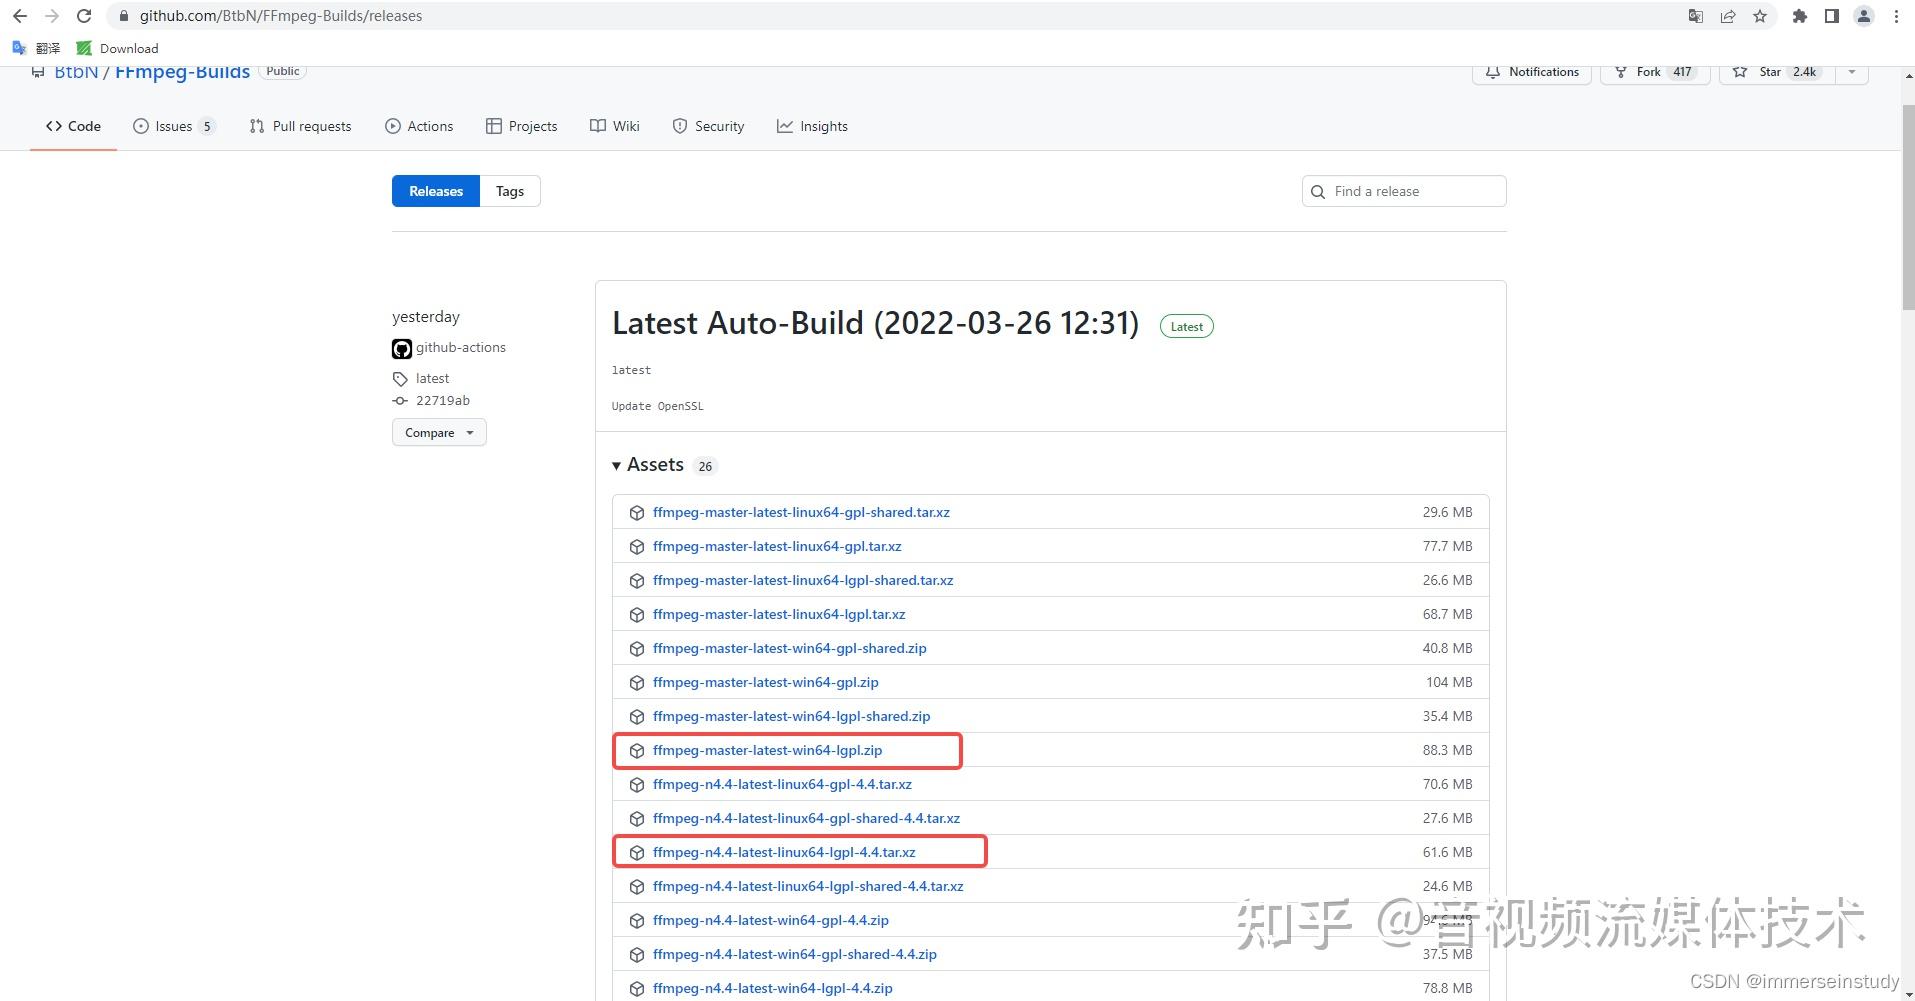
Task: Open the Pull requests tab
Action: point(300,126)
